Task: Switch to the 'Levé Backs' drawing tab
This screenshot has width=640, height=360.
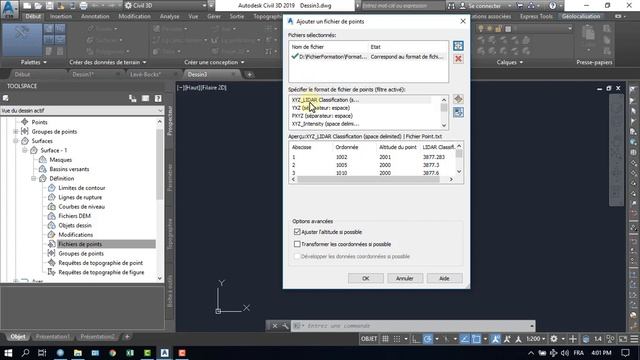Action: pyautogui.click(x=145, y=75)
